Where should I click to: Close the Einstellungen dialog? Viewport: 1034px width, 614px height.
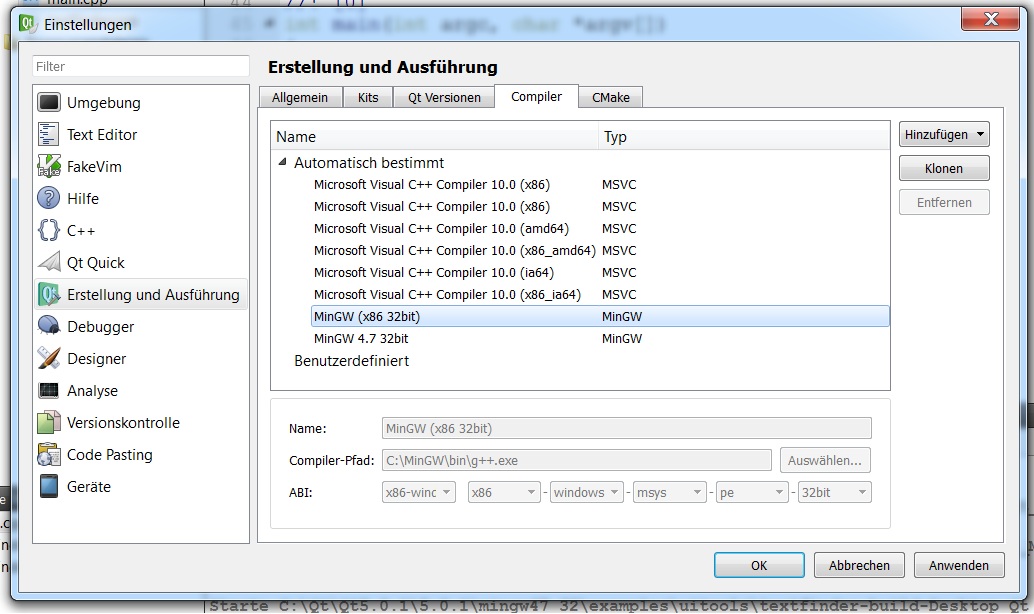tap(990, 19)
